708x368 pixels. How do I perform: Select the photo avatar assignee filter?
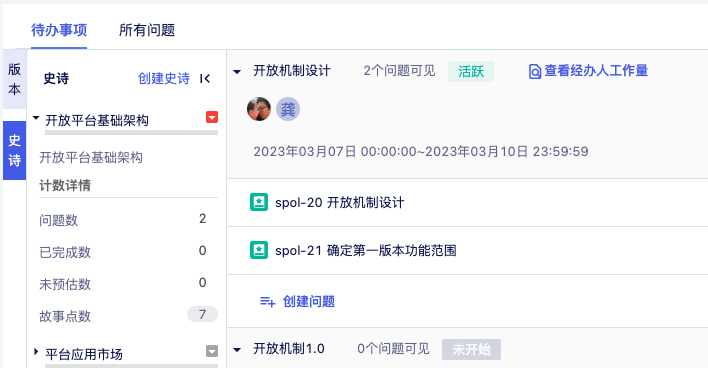pos(259,109)
